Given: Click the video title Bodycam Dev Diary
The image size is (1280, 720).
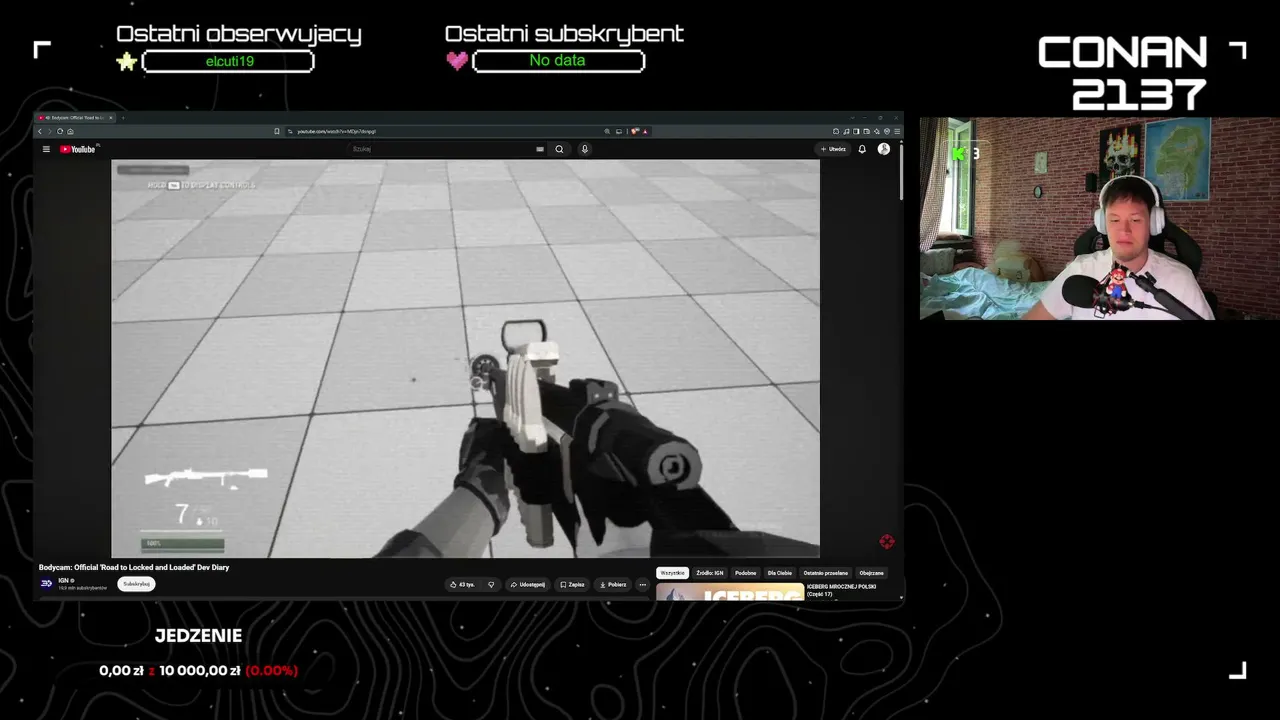Looking at the screenshot, I should click(x=134, y=567).
